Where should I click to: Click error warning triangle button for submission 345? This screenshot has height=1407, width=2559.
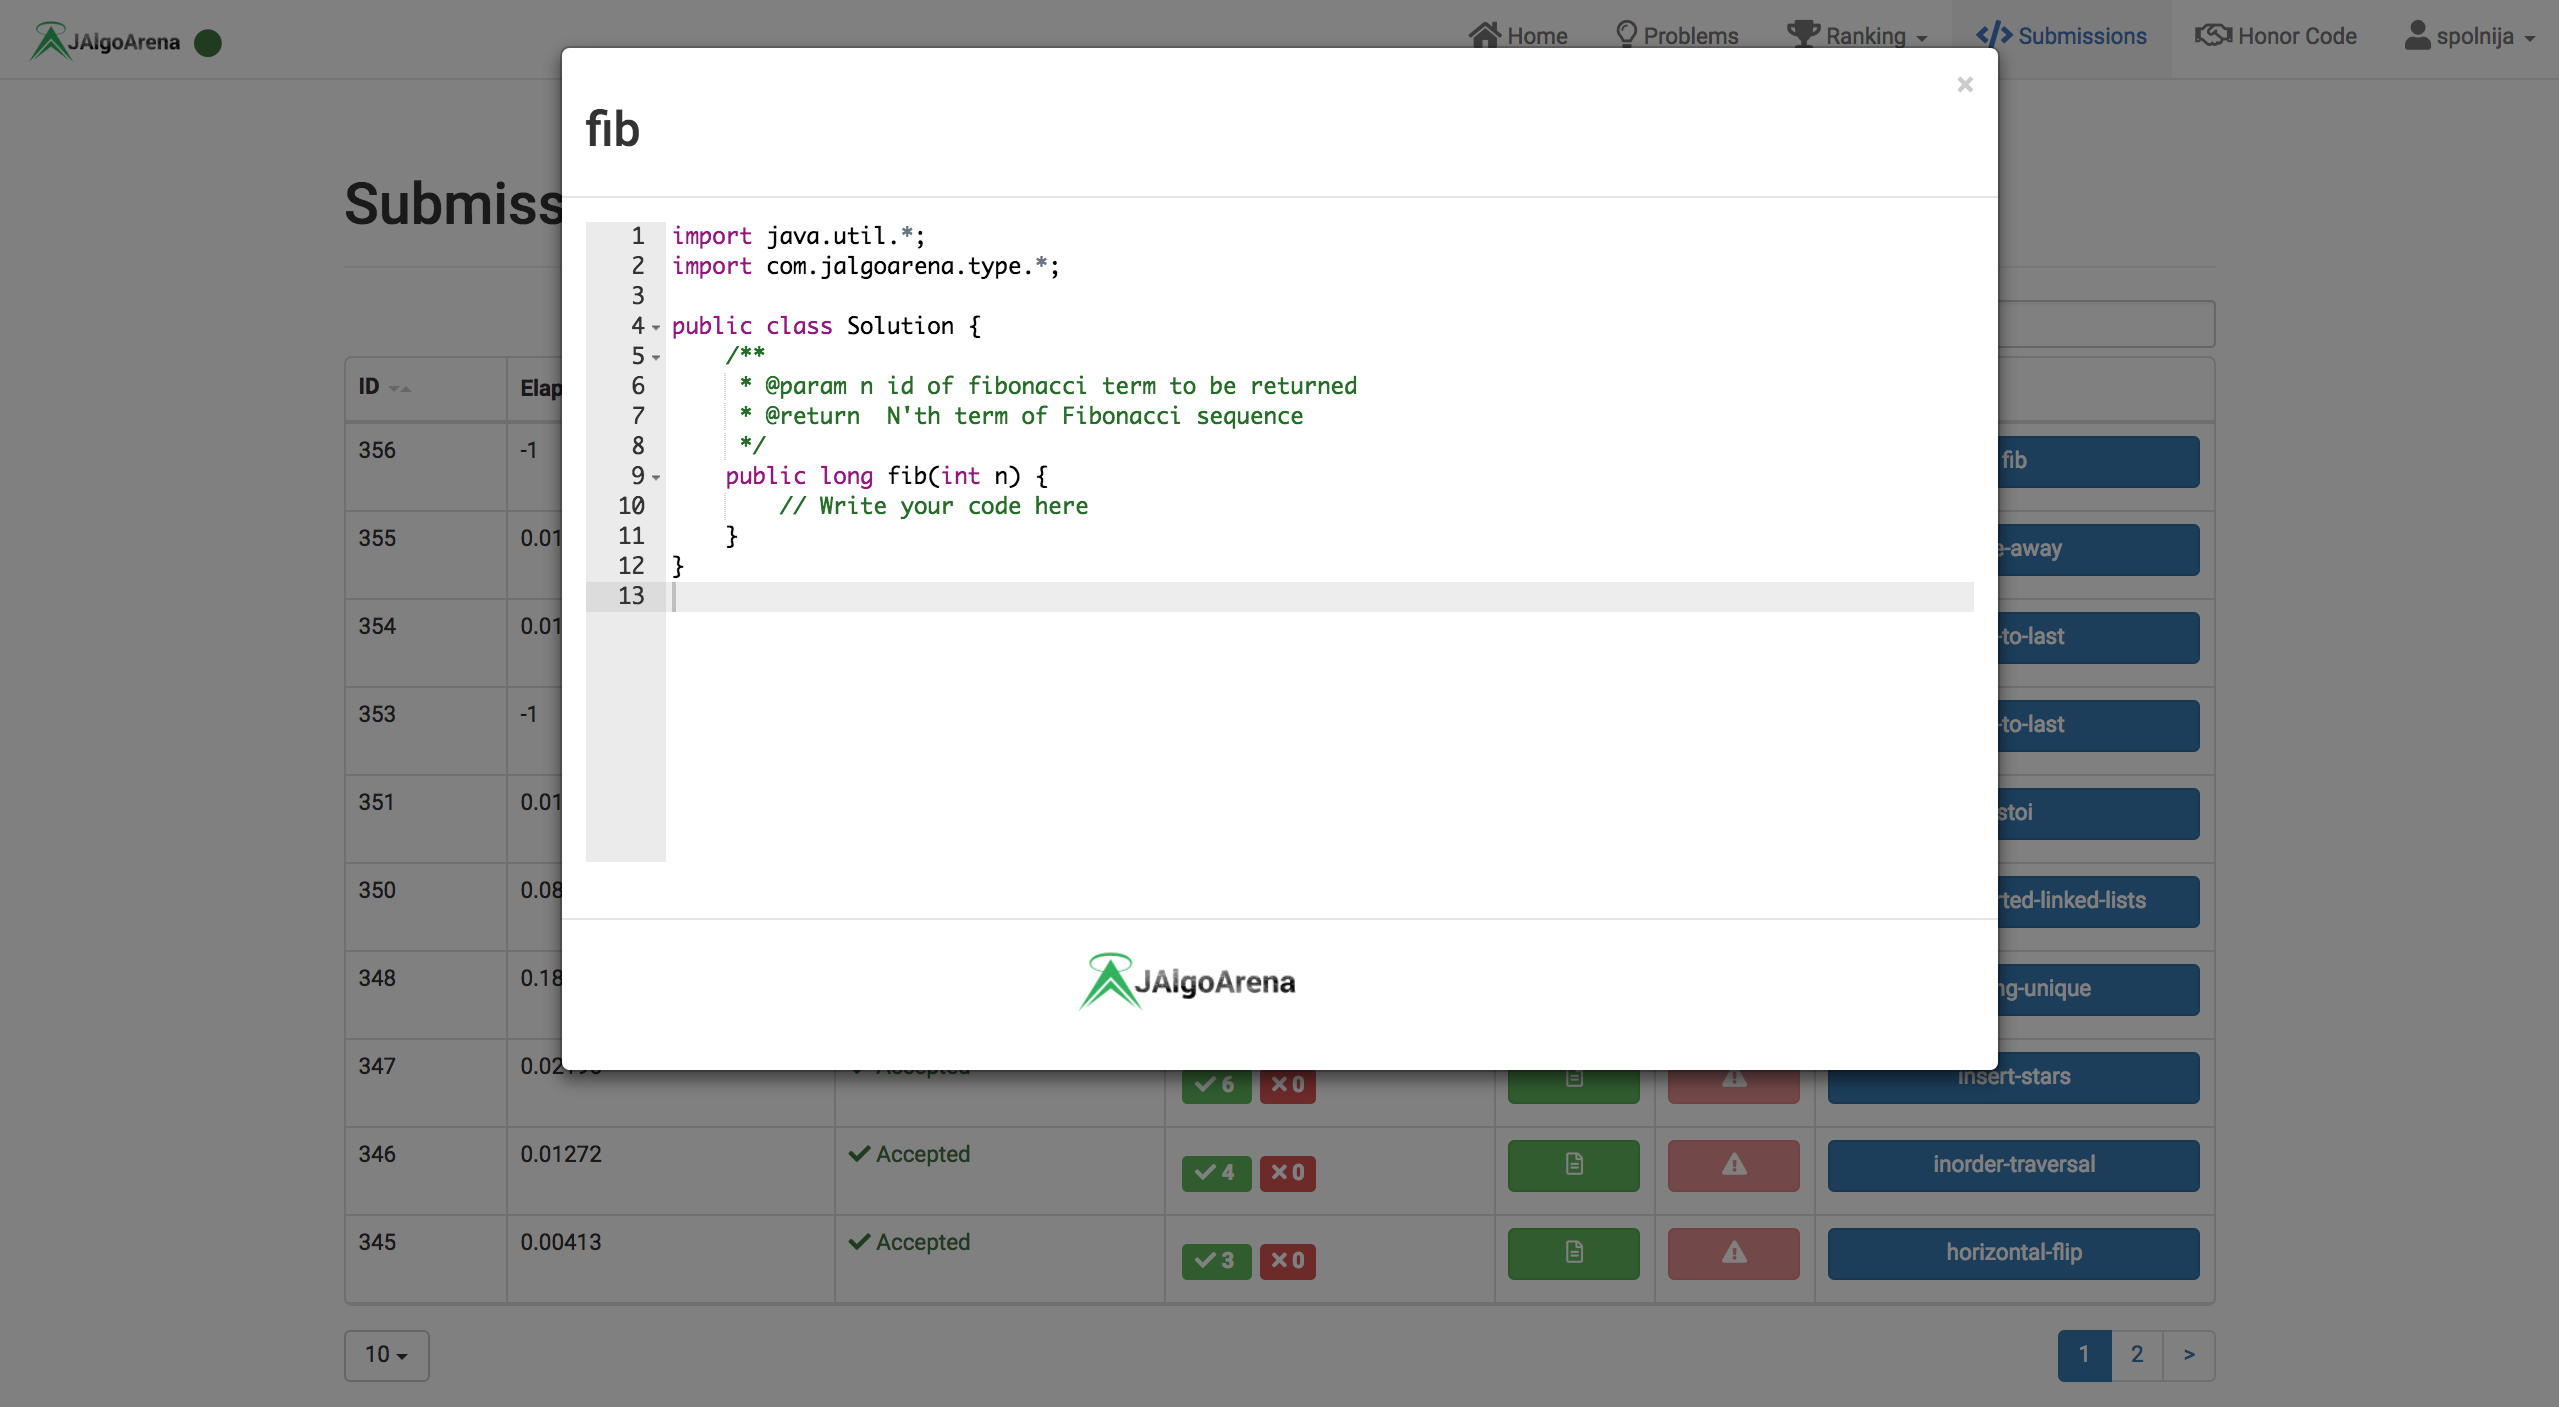coord(1733,1253)
